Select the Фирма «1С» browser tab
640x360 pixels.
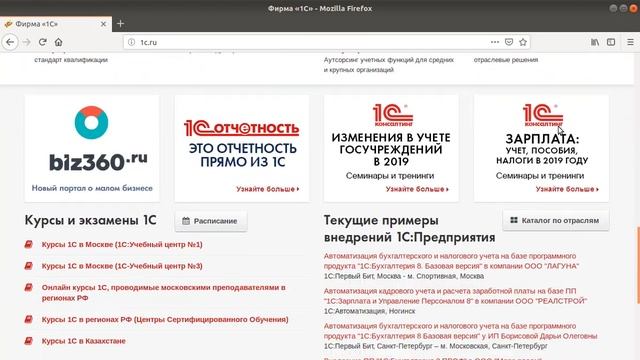(x=56, y=24)
